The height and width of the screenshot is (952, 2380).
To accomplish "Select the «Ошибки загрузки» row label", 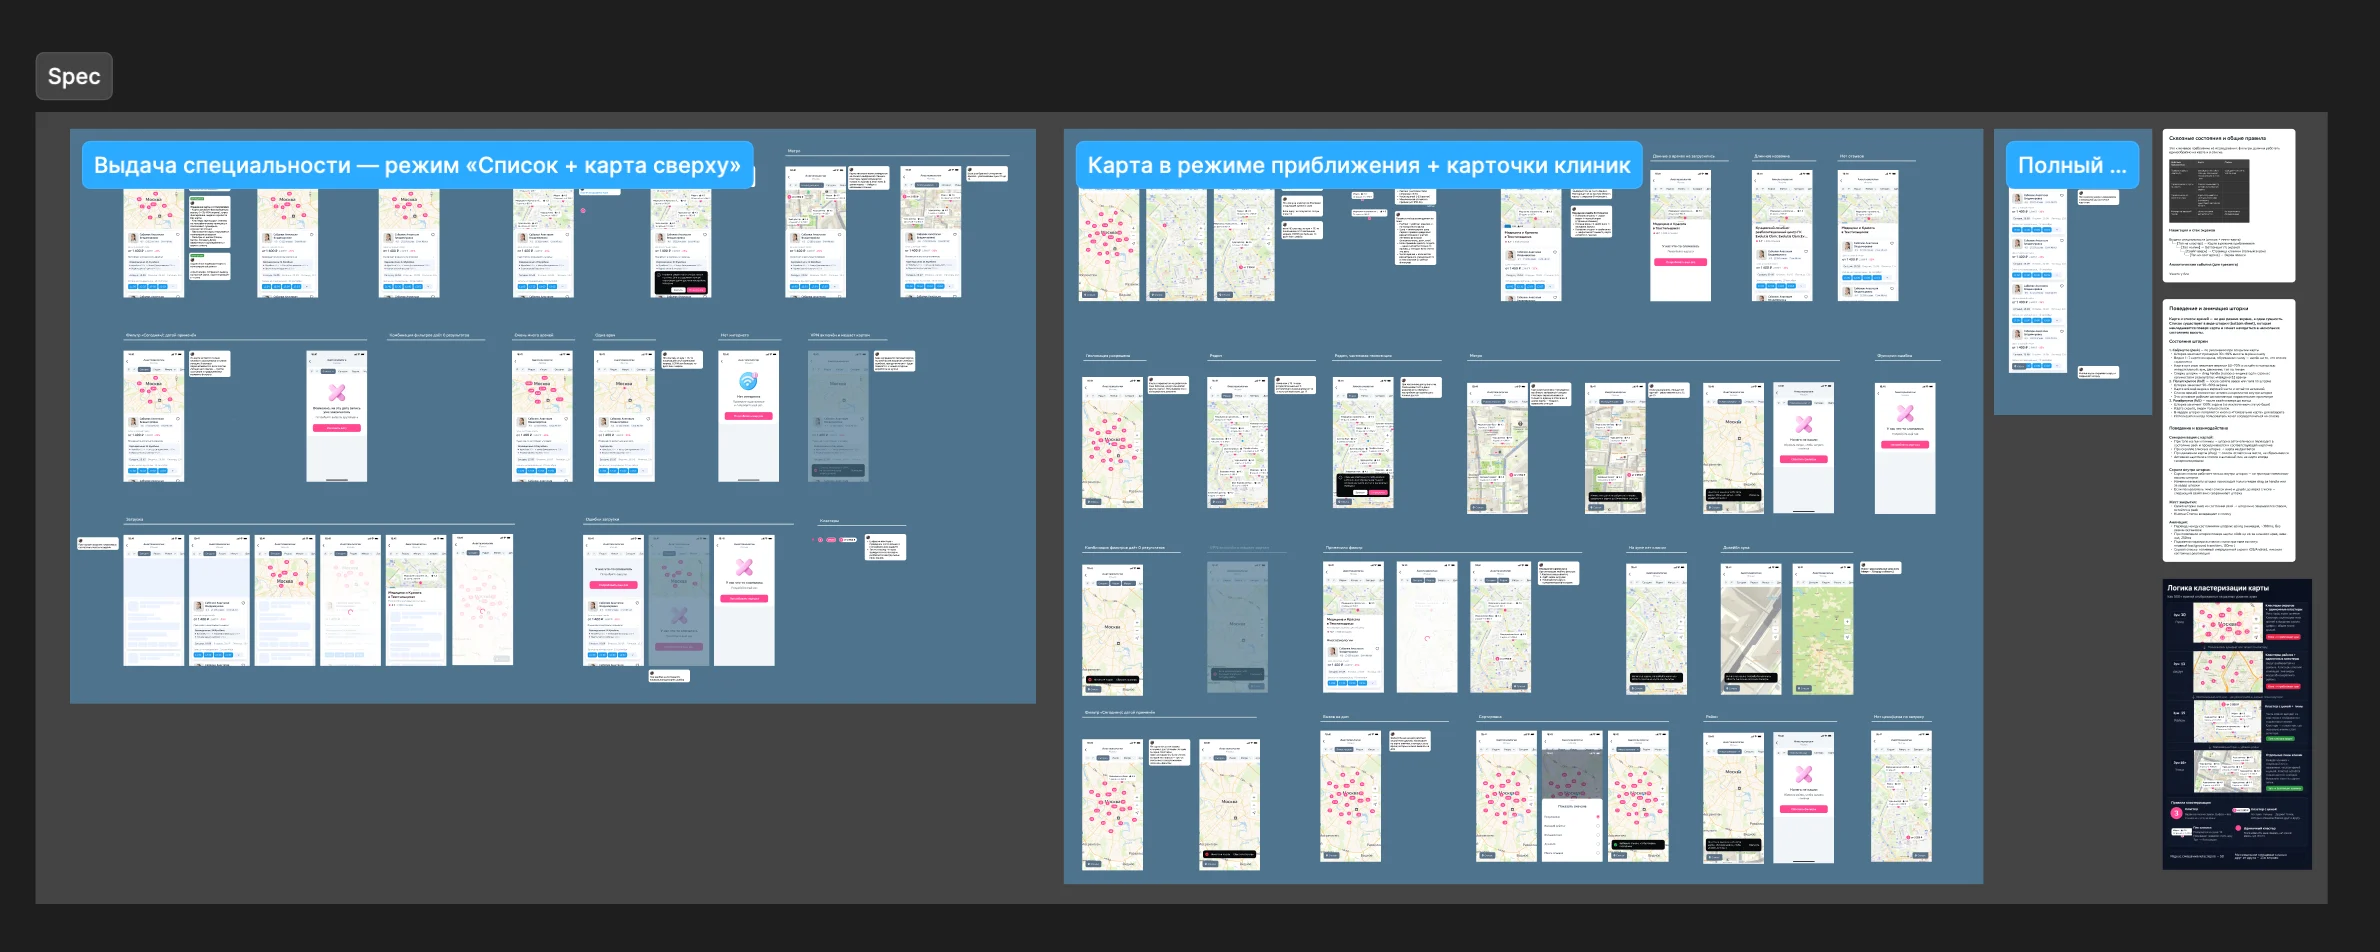I will tap(602, 519).
